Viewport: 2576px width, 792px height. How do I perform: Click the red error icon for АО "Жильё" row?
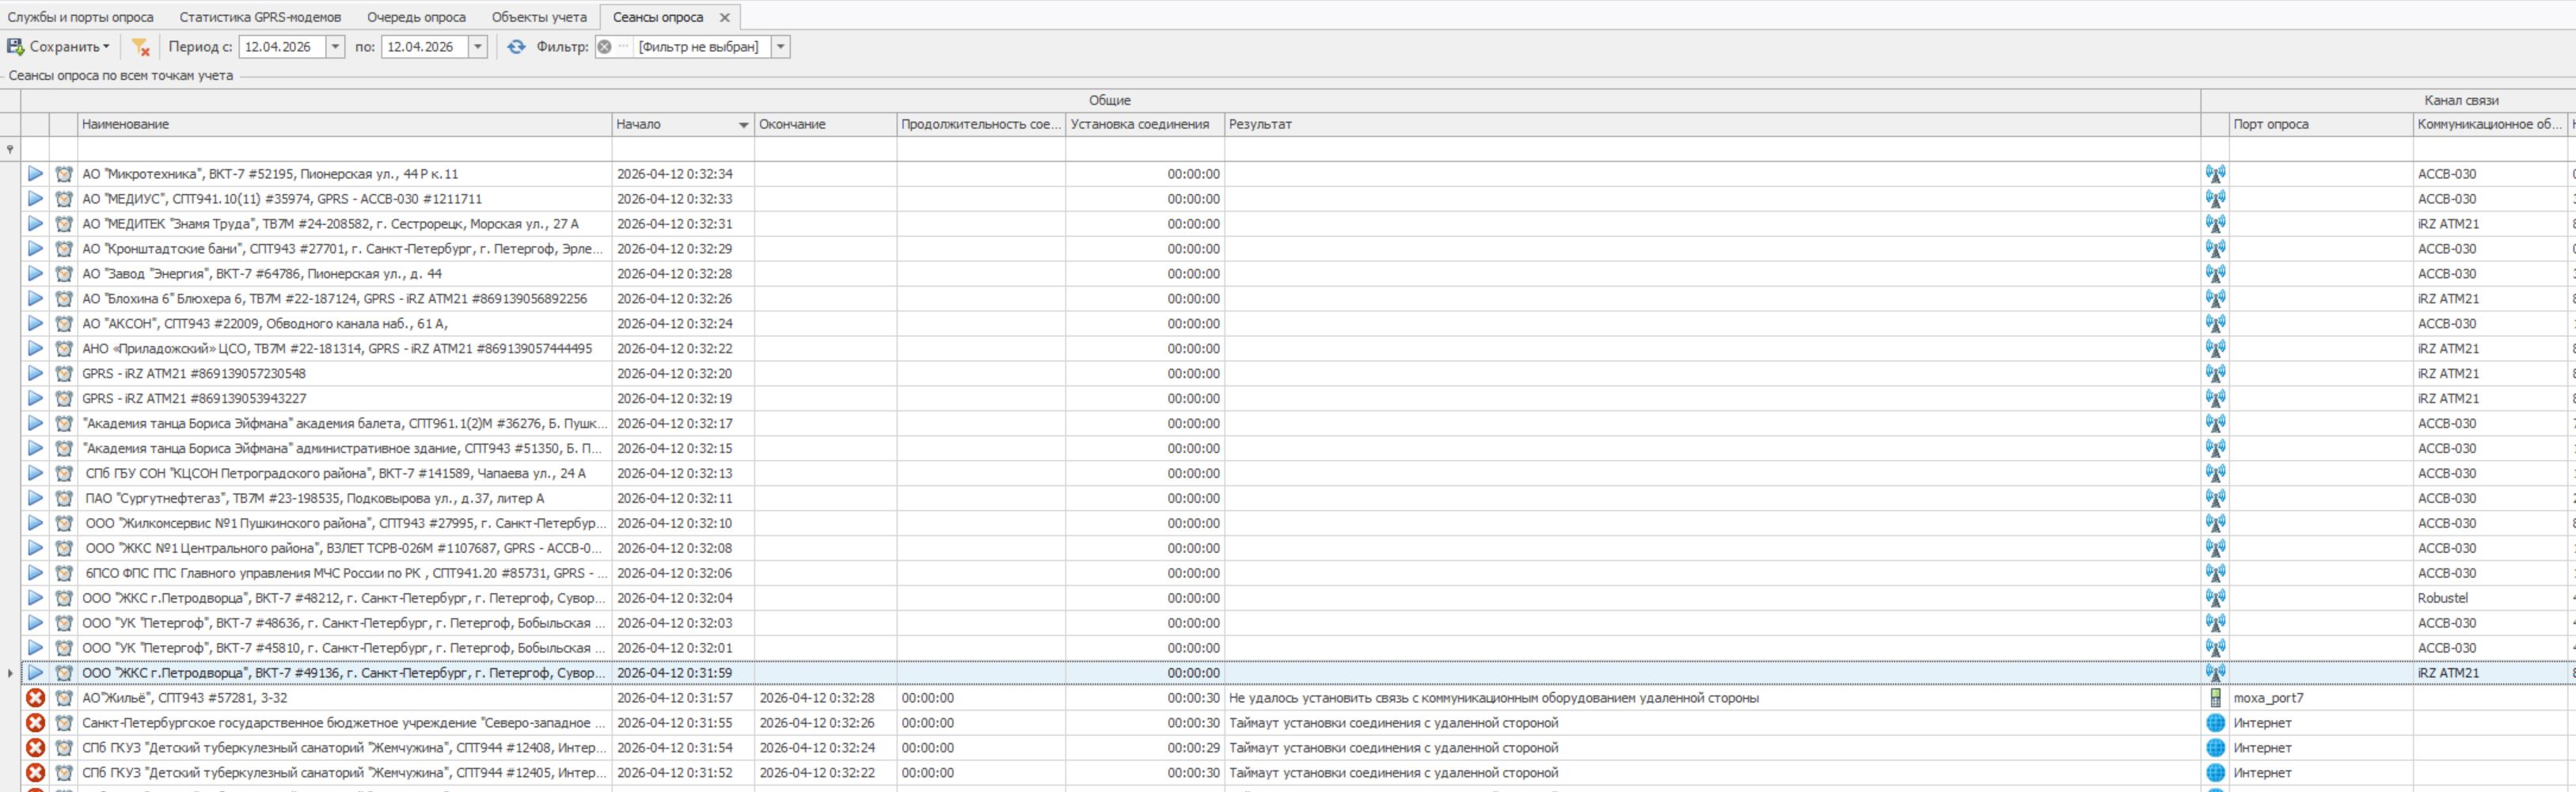[35, 698]
